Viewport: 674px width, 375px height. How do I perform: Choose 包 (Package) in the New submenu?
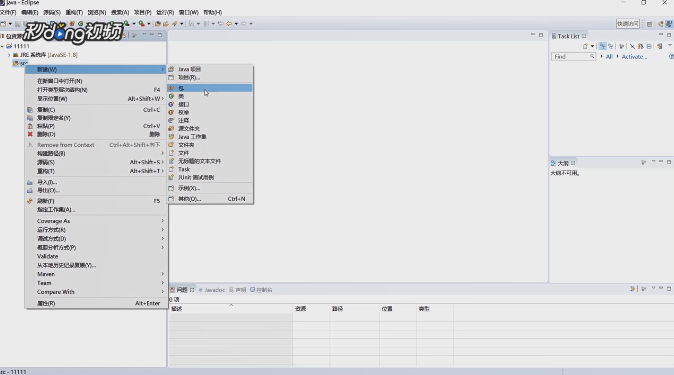pyautogui.click(x=210, y=88)
